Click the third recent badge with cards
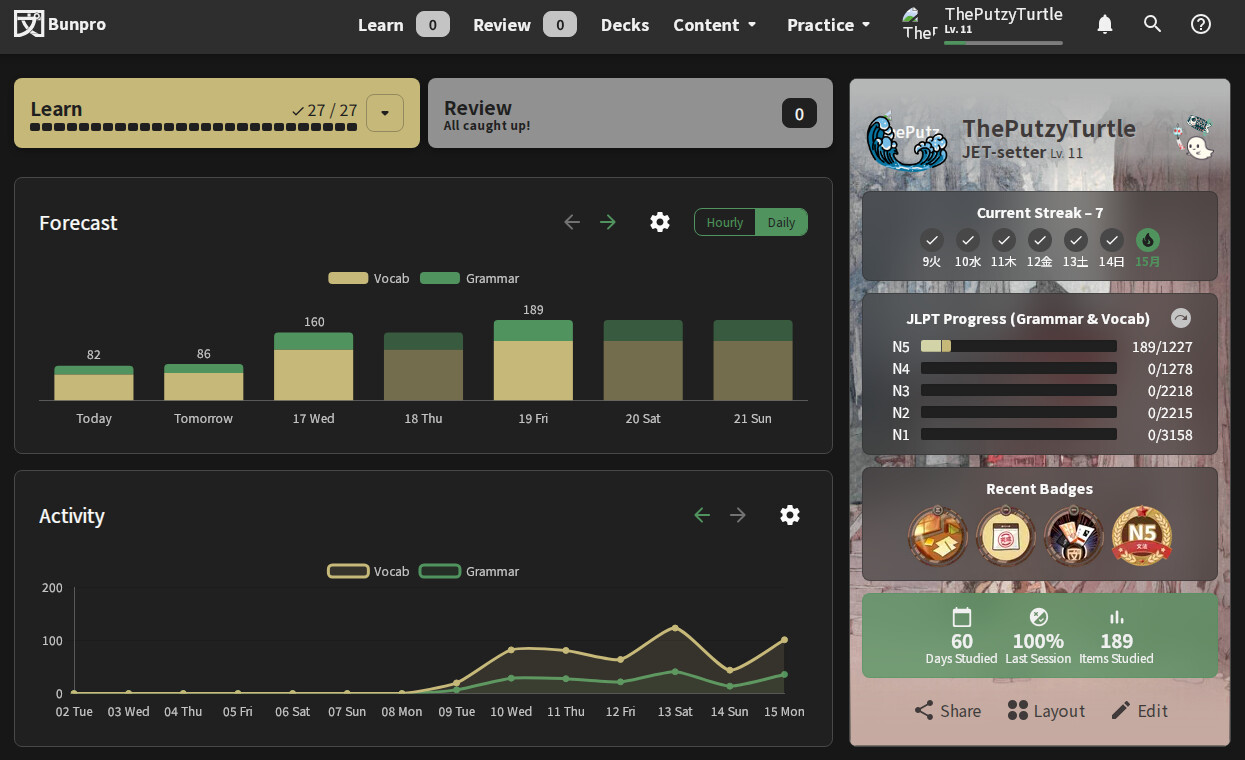The width and height of the screenshot is (1245, 760). pos(1074,536)
